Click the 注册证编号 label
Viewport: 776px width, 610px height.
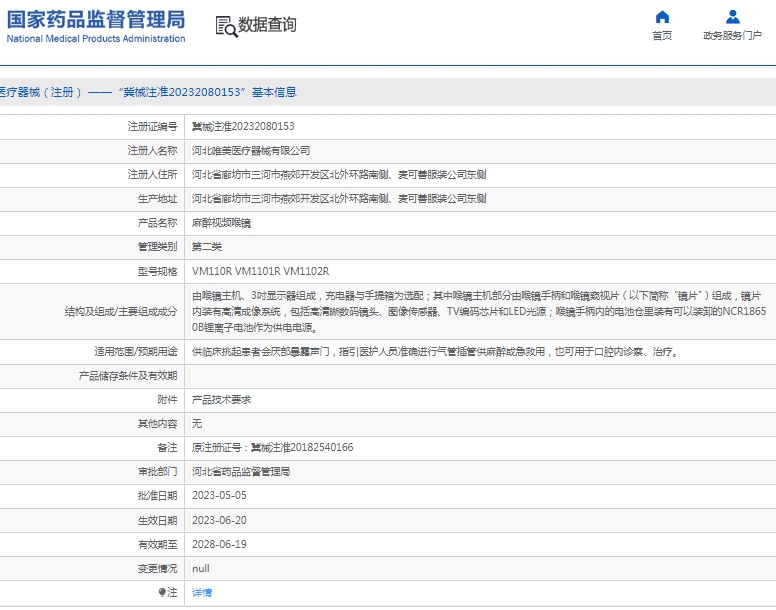pos(152,127)
